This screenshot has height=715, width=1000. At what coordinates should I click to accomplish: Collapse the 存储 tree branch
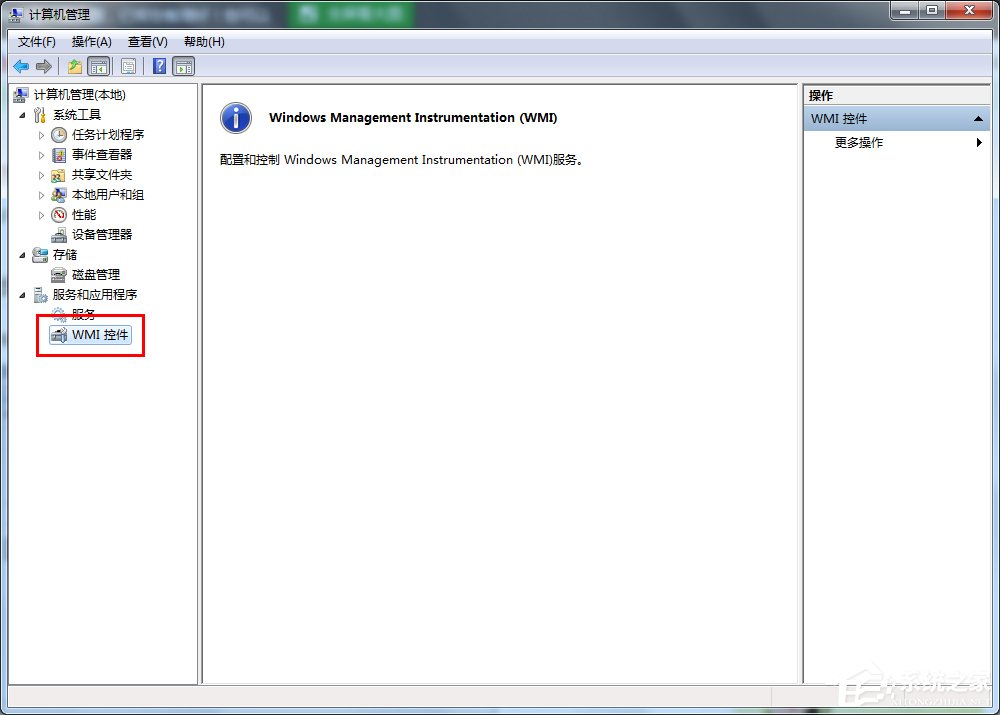pos(24,254)
